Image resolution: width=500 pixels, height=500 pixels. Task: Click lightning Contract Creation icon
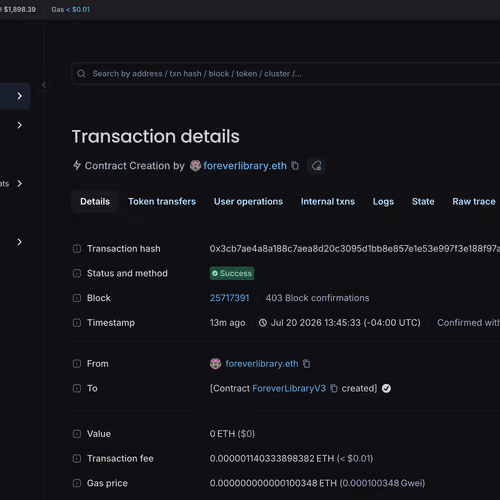pos(77,165)
